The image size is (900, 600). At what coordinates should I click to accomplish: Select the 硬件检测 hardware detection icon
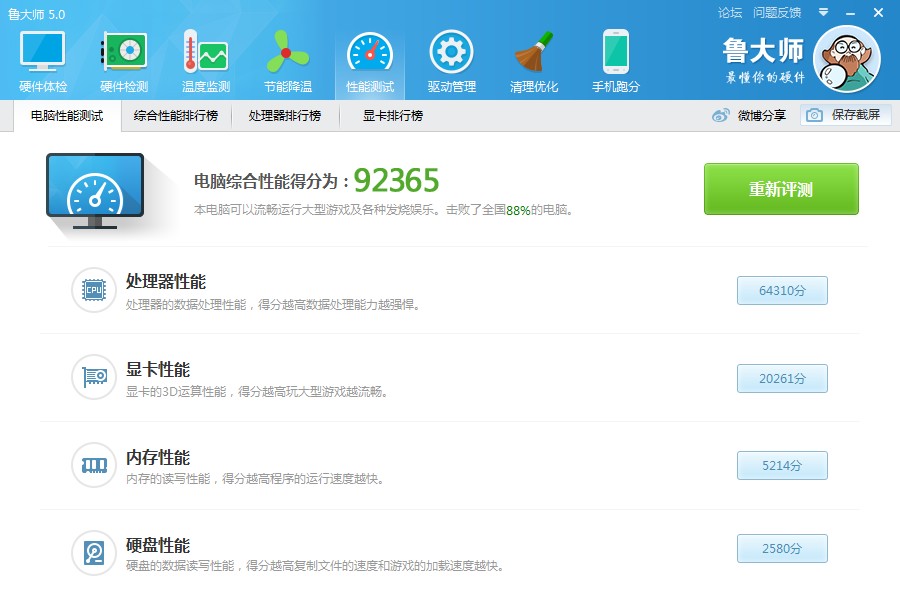tap(124, 52)
